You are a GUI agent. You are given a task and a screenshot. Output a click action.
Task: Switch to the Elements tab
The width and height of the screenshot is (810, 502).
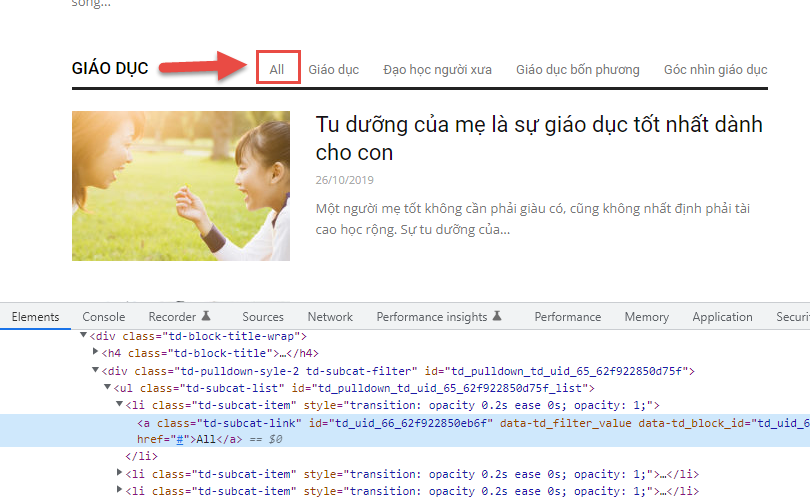click(35, 317)
